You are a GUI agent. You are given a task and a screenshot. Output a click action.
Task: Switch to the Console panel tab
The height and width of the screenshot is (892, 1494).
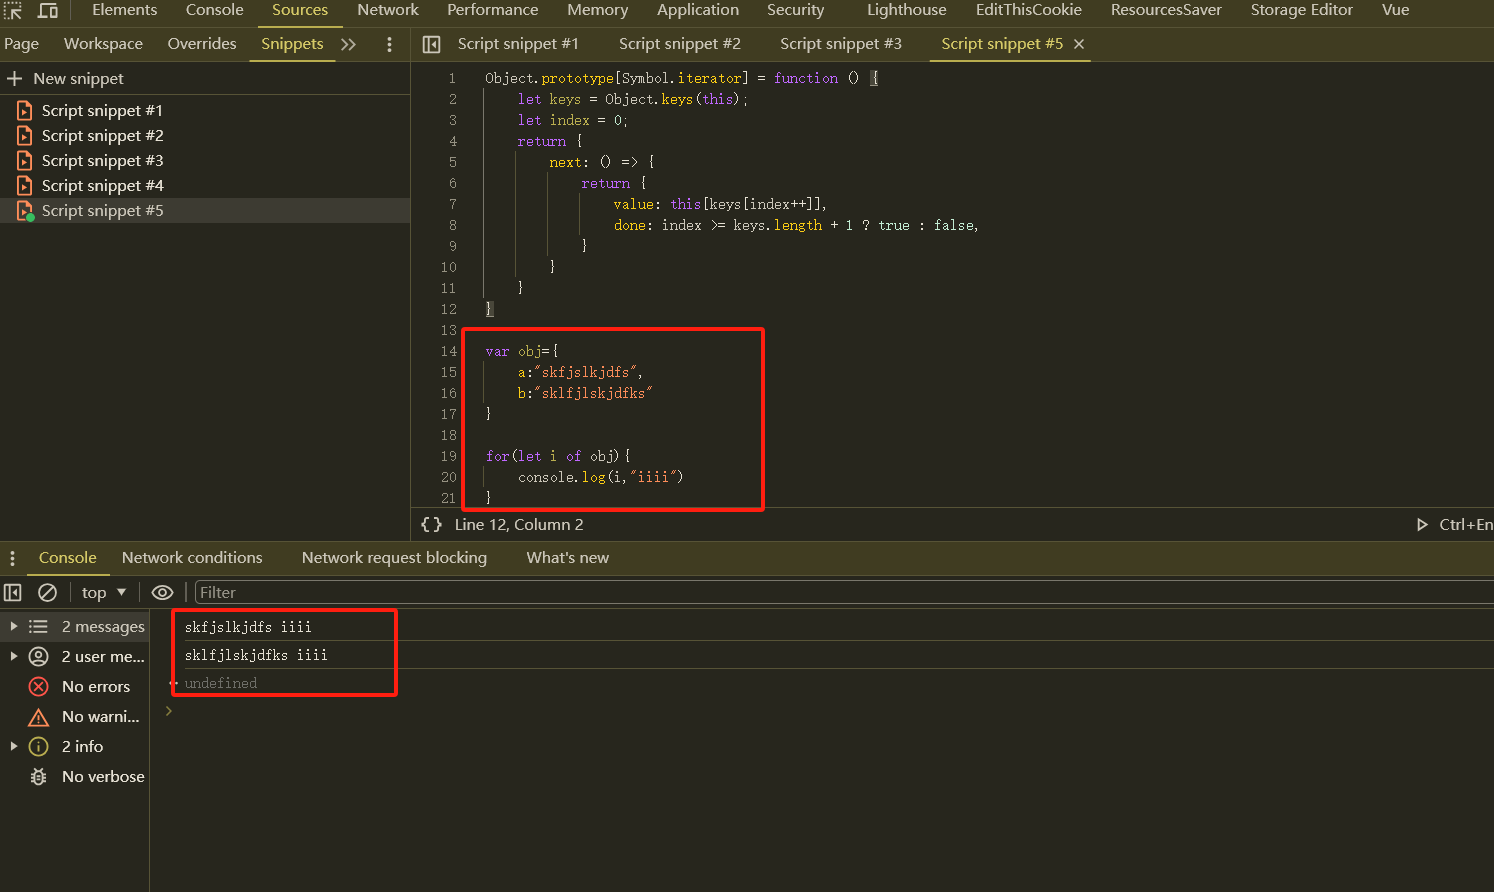pos(214,10)
